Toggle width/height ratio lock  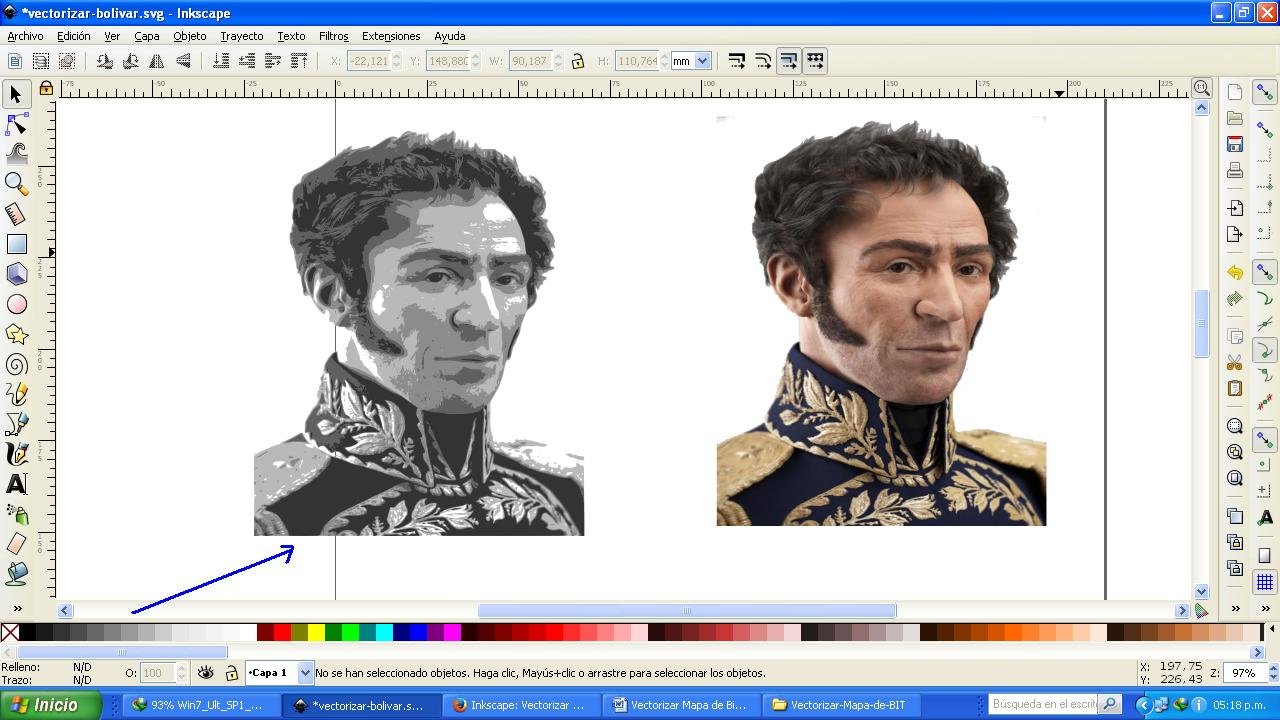click(x=578, y=61)
